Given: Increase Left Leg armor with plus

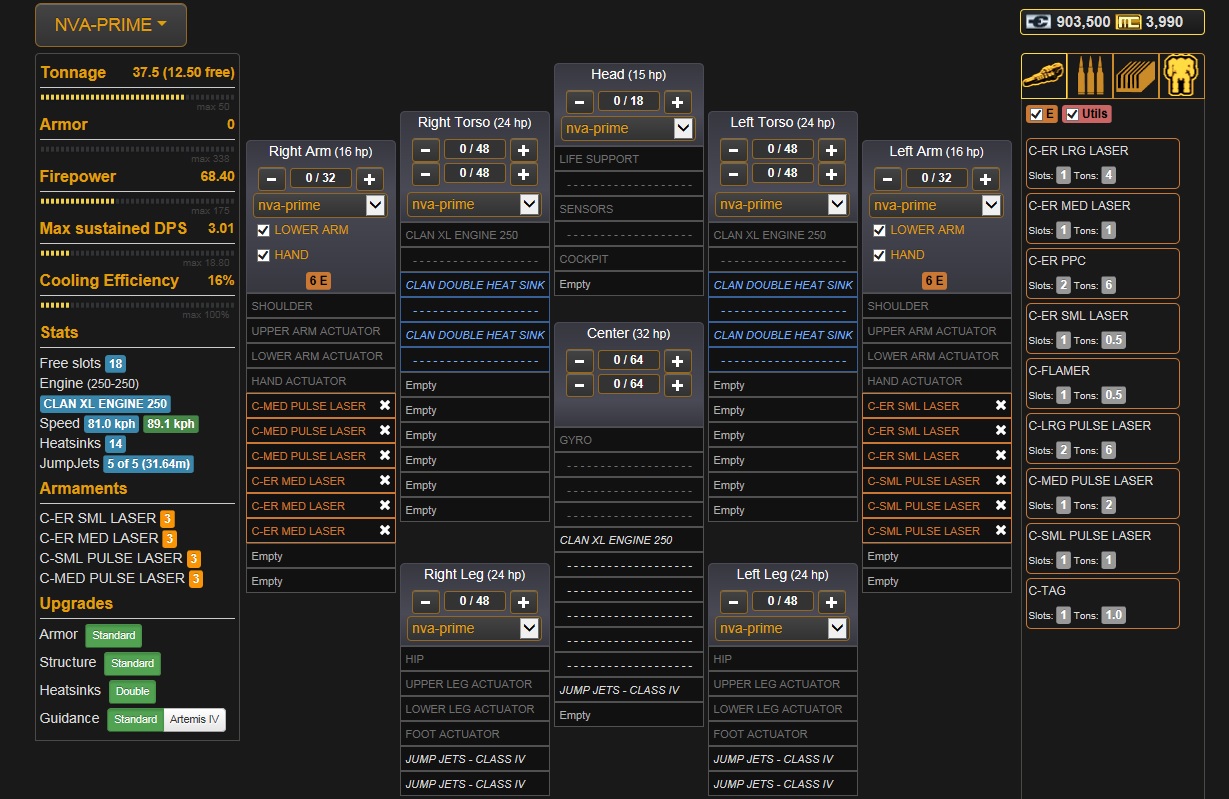Looking at the screenshot, I should click(x=831, y=602).
